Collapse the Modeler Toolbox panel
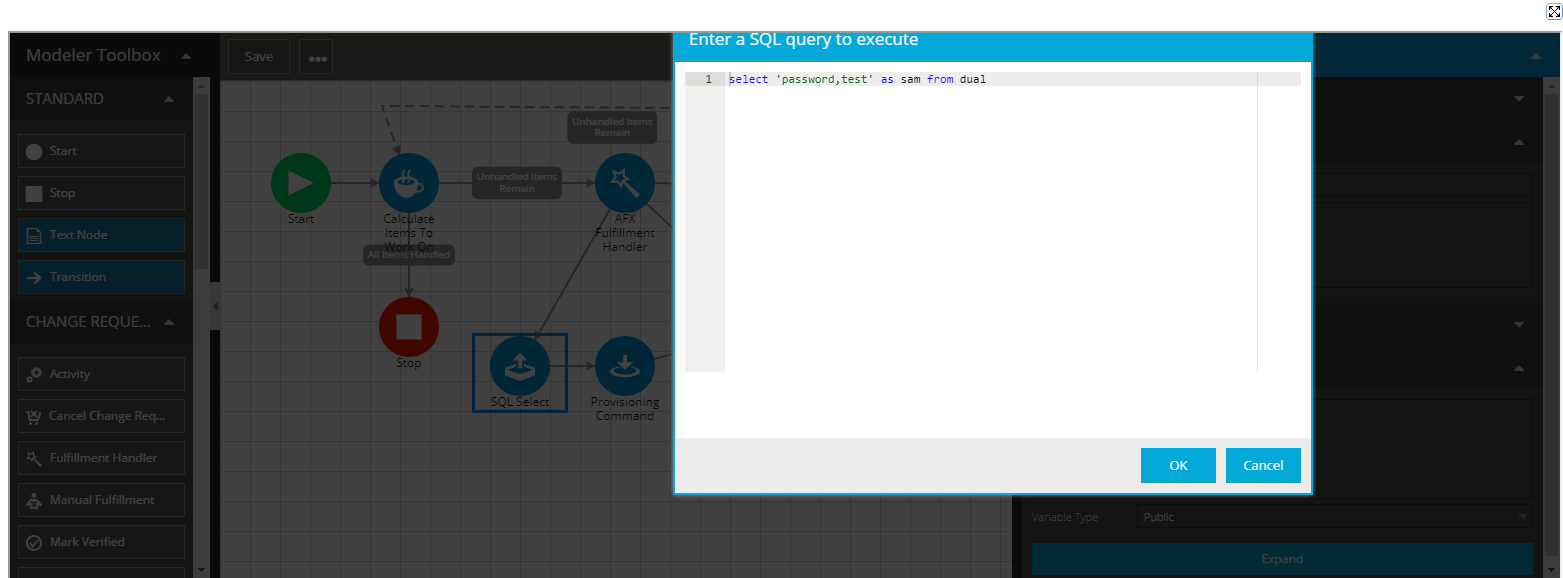 click(185, 55)
